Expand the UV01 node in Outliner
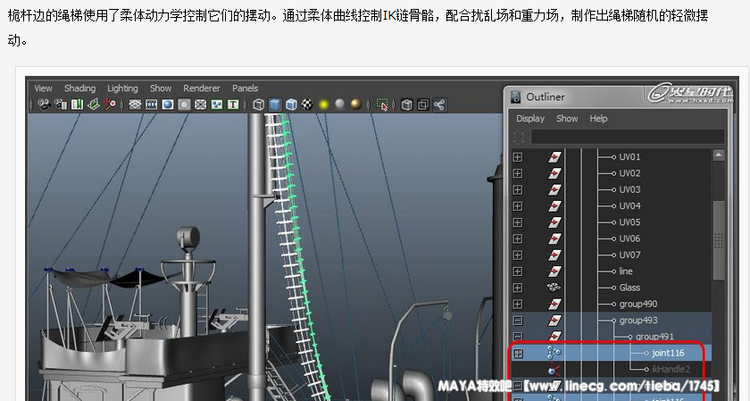This screenshot has height=401, width=750. [517, 158]
